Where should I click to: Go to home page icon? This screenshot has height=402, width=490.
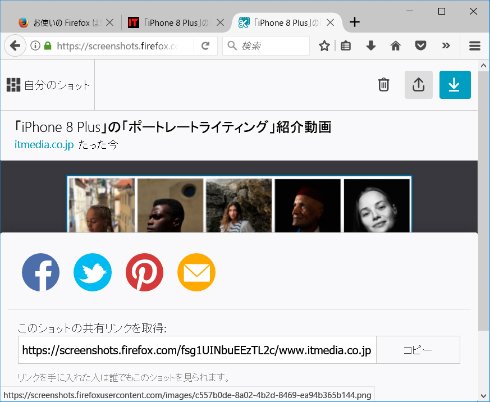[x=395, y=46]
